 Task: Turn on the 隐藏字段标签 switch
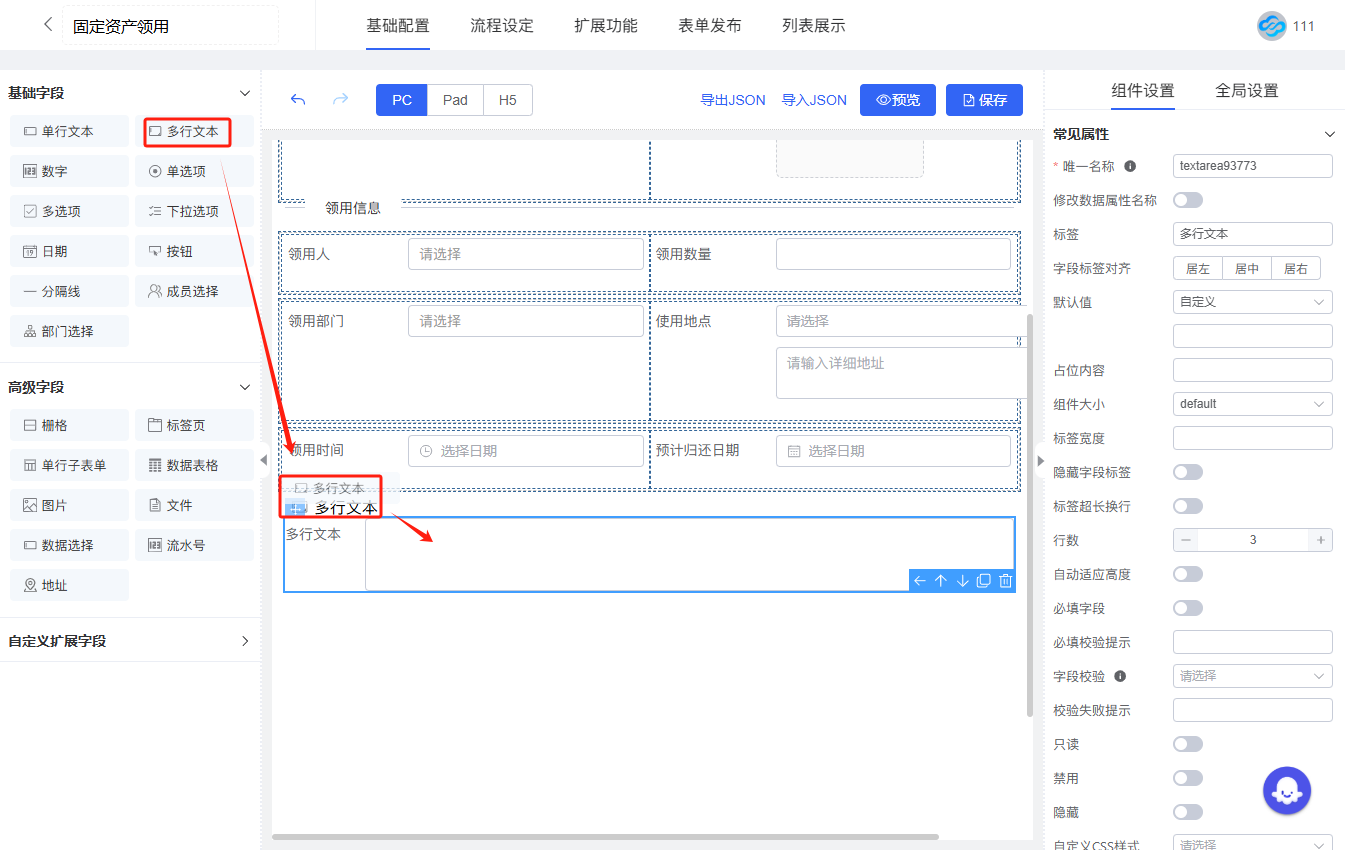click(x=1187, y=472)
